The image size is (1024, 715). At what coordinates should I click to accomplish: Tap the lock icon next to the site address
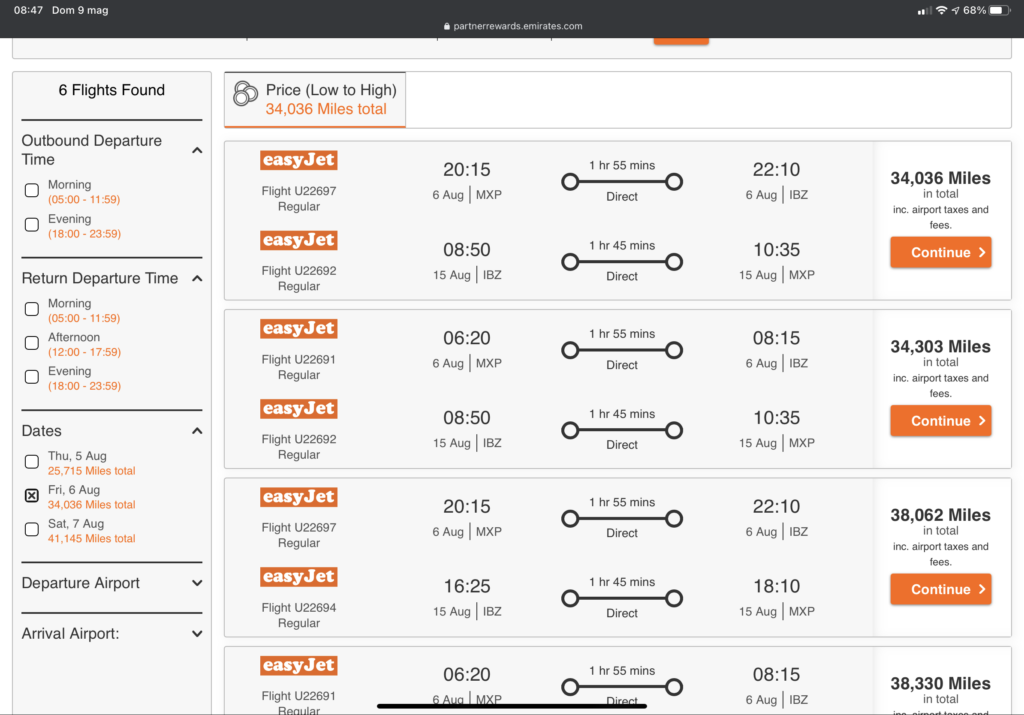(x=447, y=26)
